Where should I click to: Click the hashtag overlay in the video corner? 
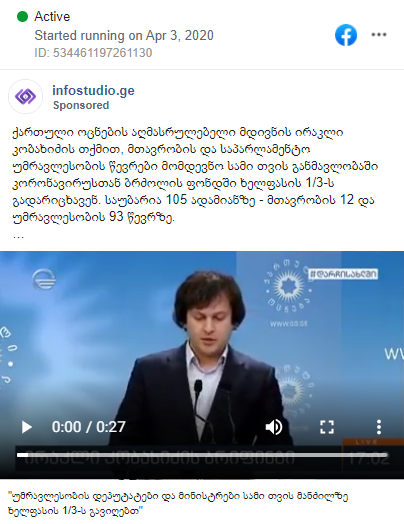(343, 274)
